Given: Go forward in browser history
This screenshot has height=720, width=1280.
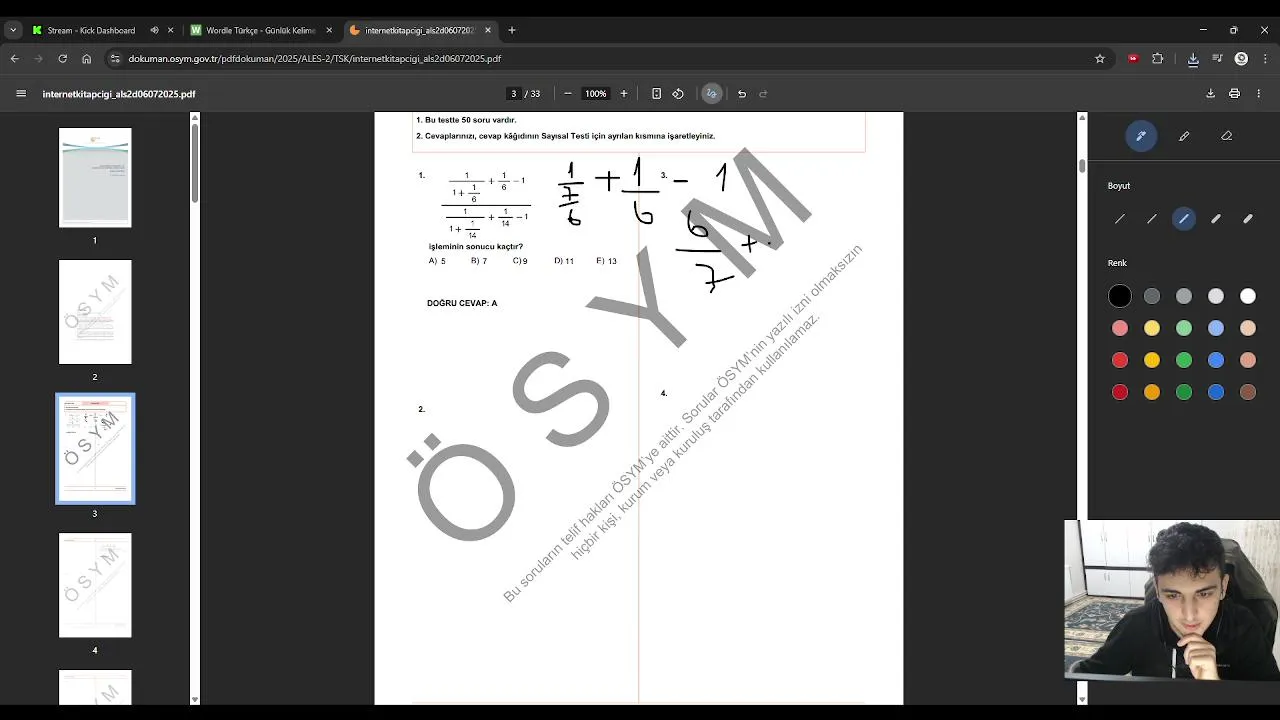Looking at the screenshot, I should pyautogui.click(x=38, y=59).
